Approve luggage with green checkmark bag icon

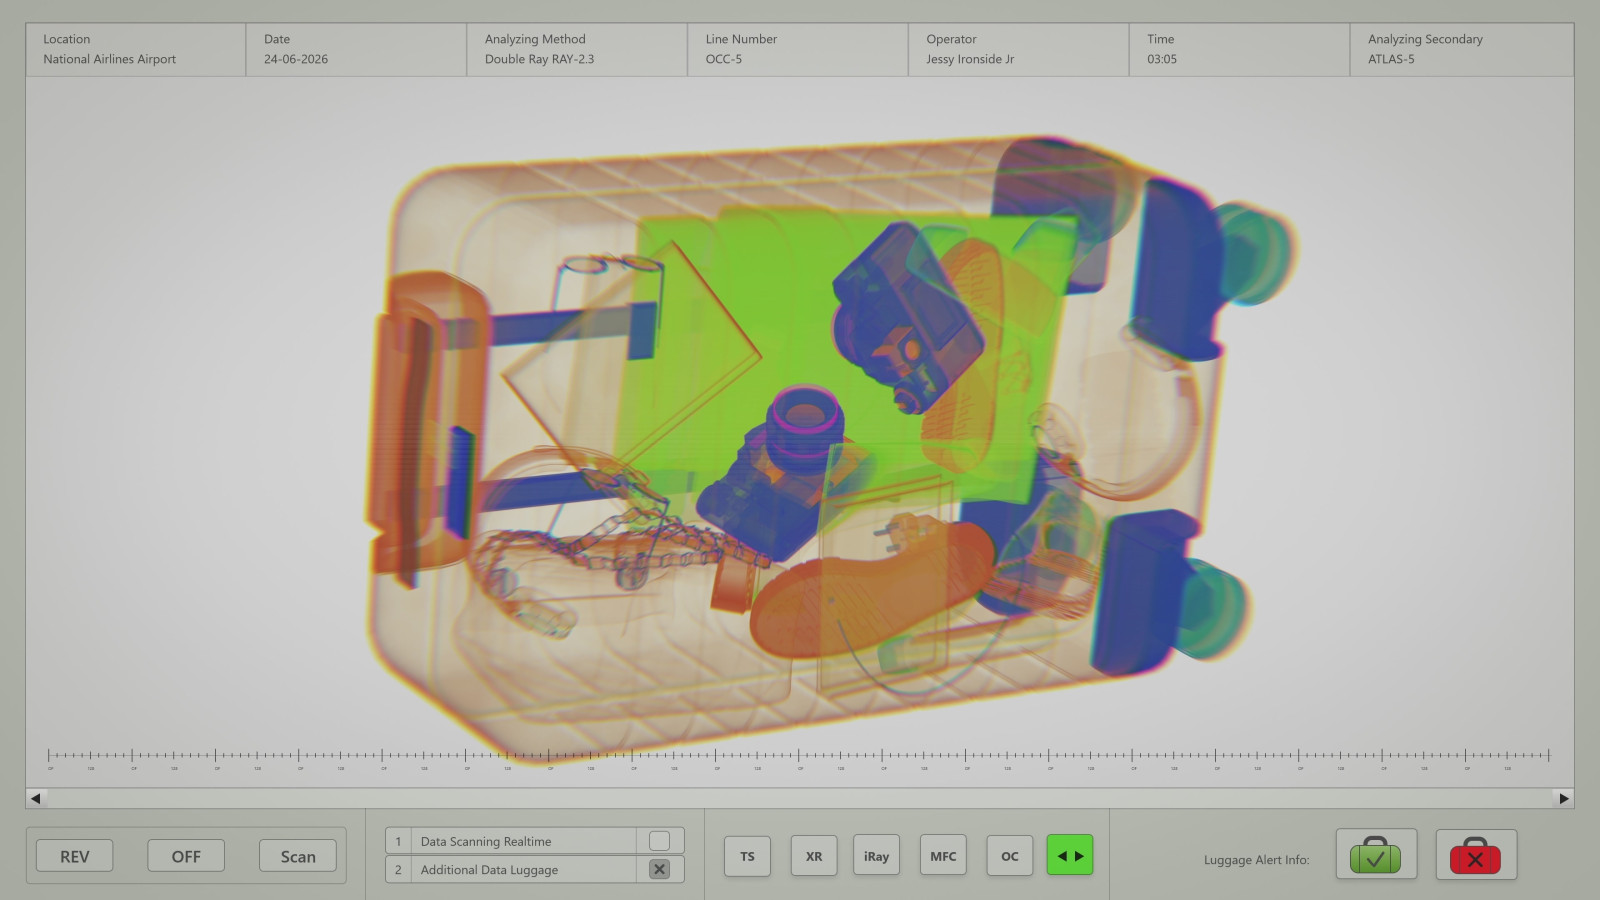coord(1375,855)
